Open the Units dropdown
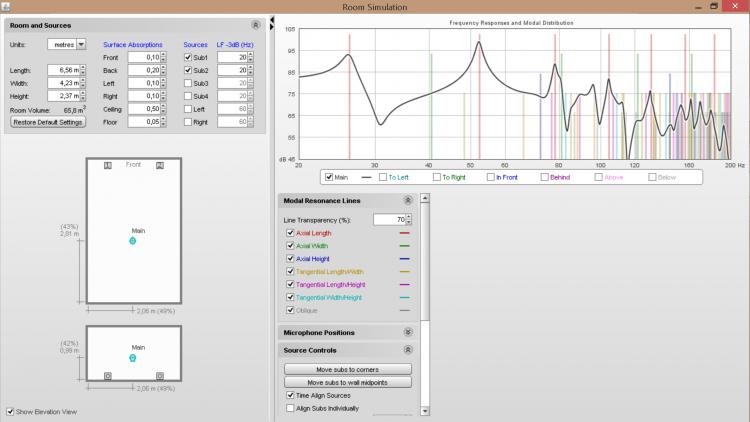Image resolution: width=750 pixels, height=422 pixels. tap(81, 44)
